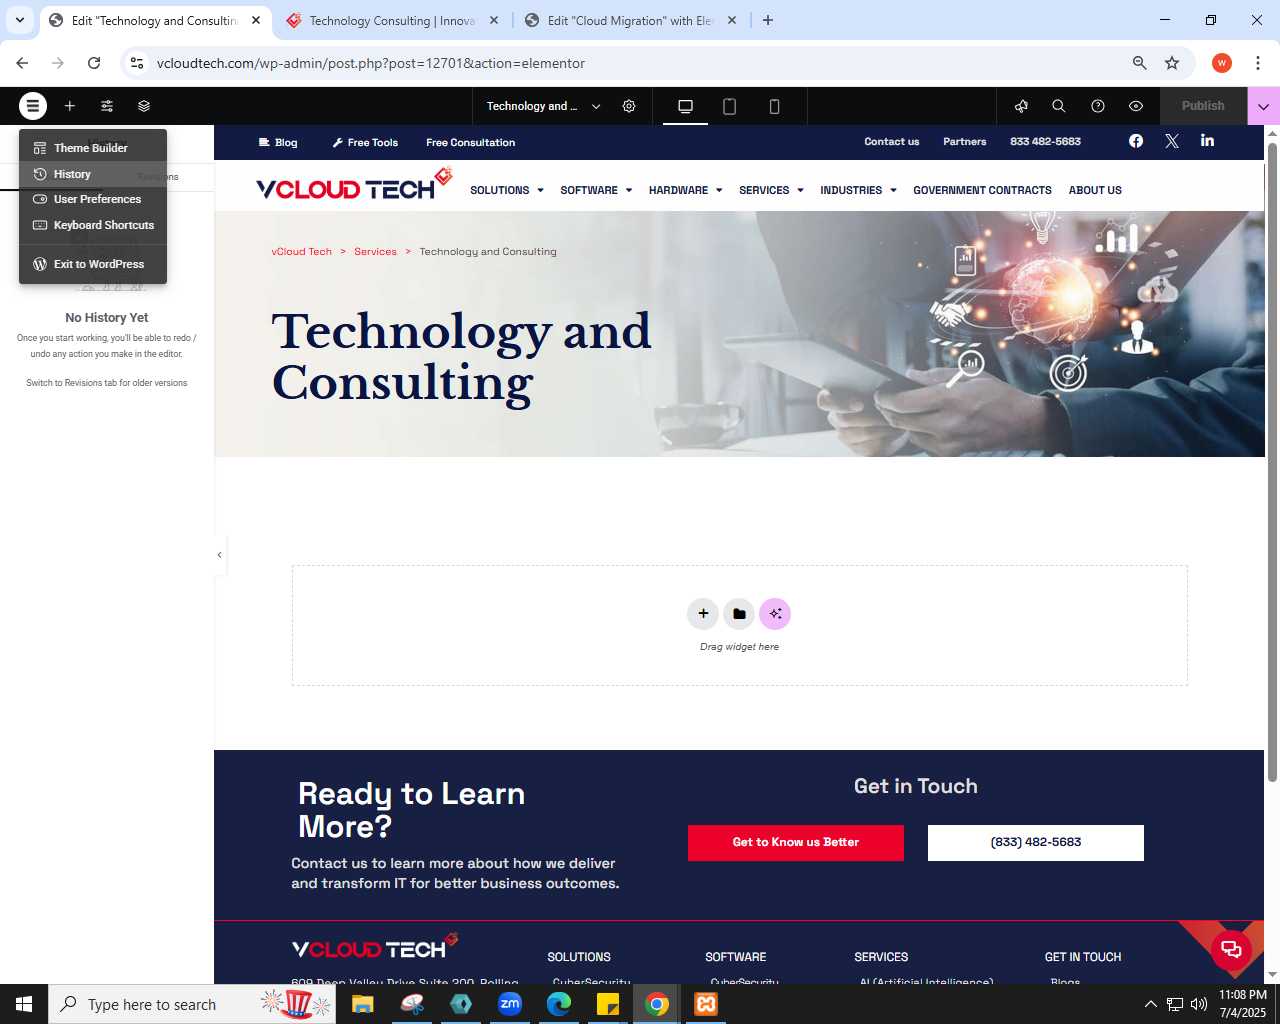Image resolution: width=1280 pixels, height=1024 pixels.
Task: Open the Facebook icon in header
Action: (1136, 141)
